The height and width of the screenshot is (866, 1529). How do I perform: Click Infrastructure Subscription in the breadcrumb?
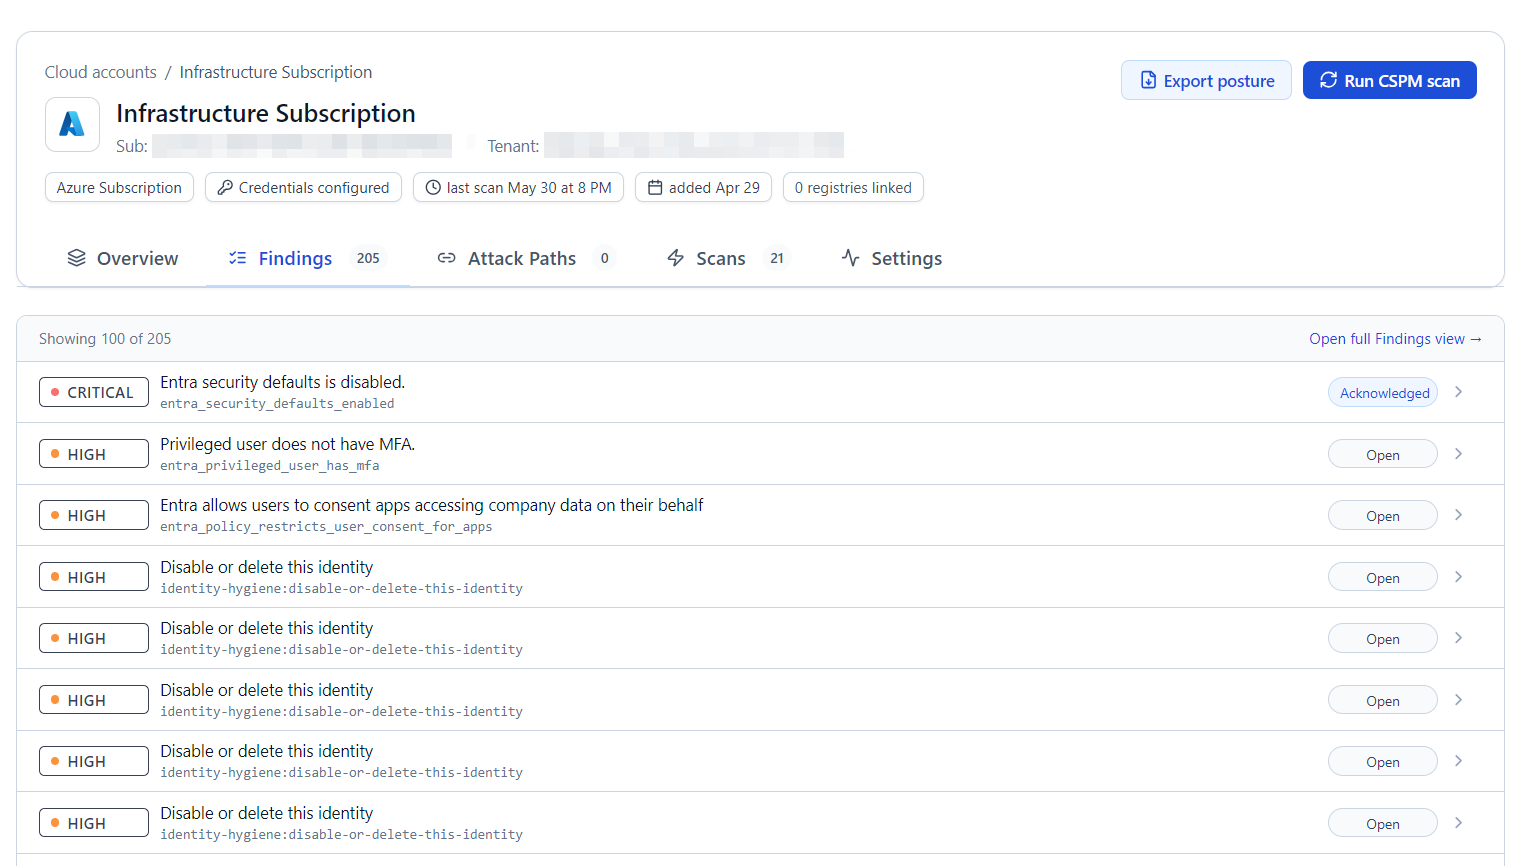pos(276,72)
